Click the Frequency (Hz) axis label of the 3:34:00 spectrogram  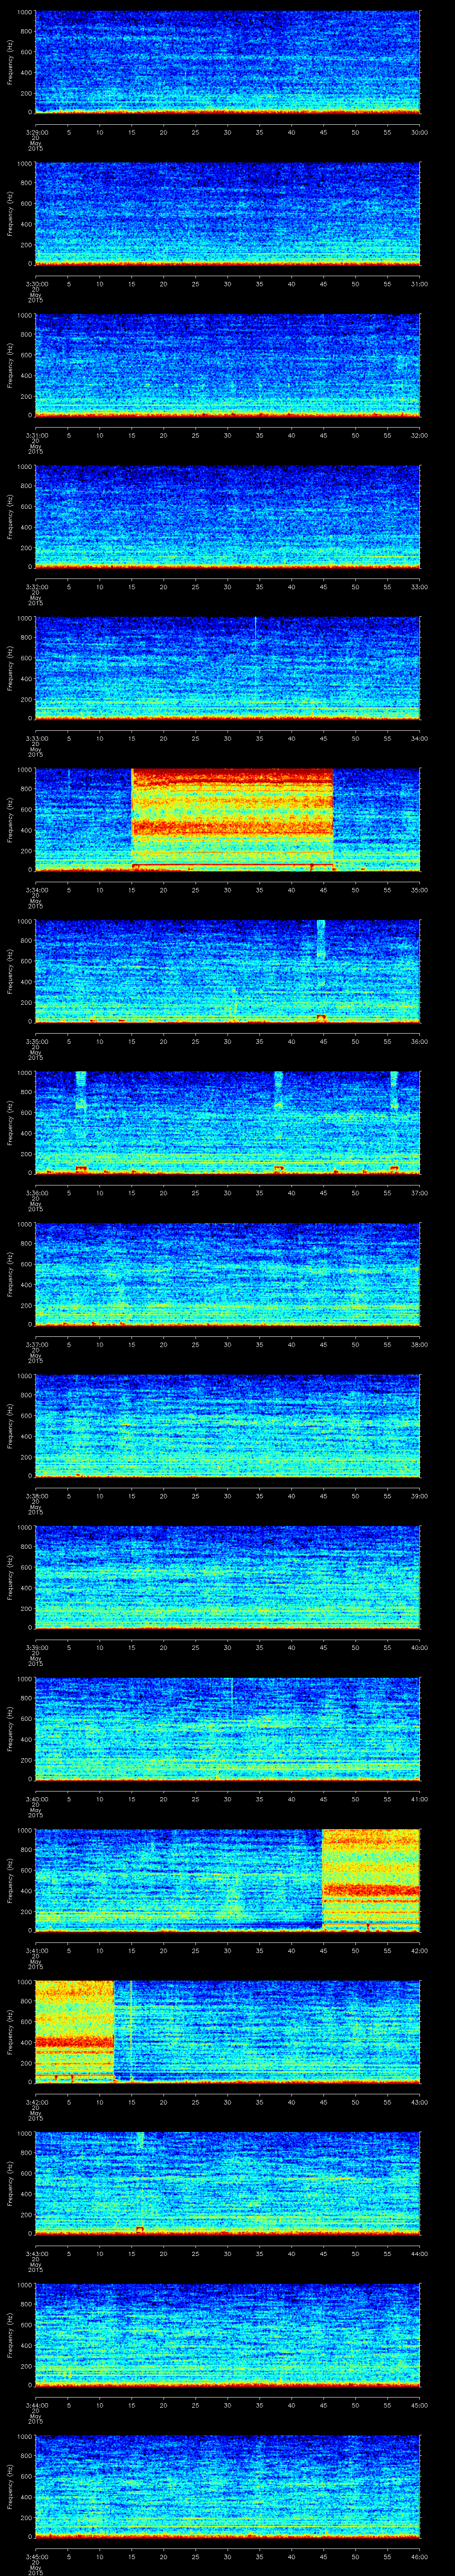point(10,819)
